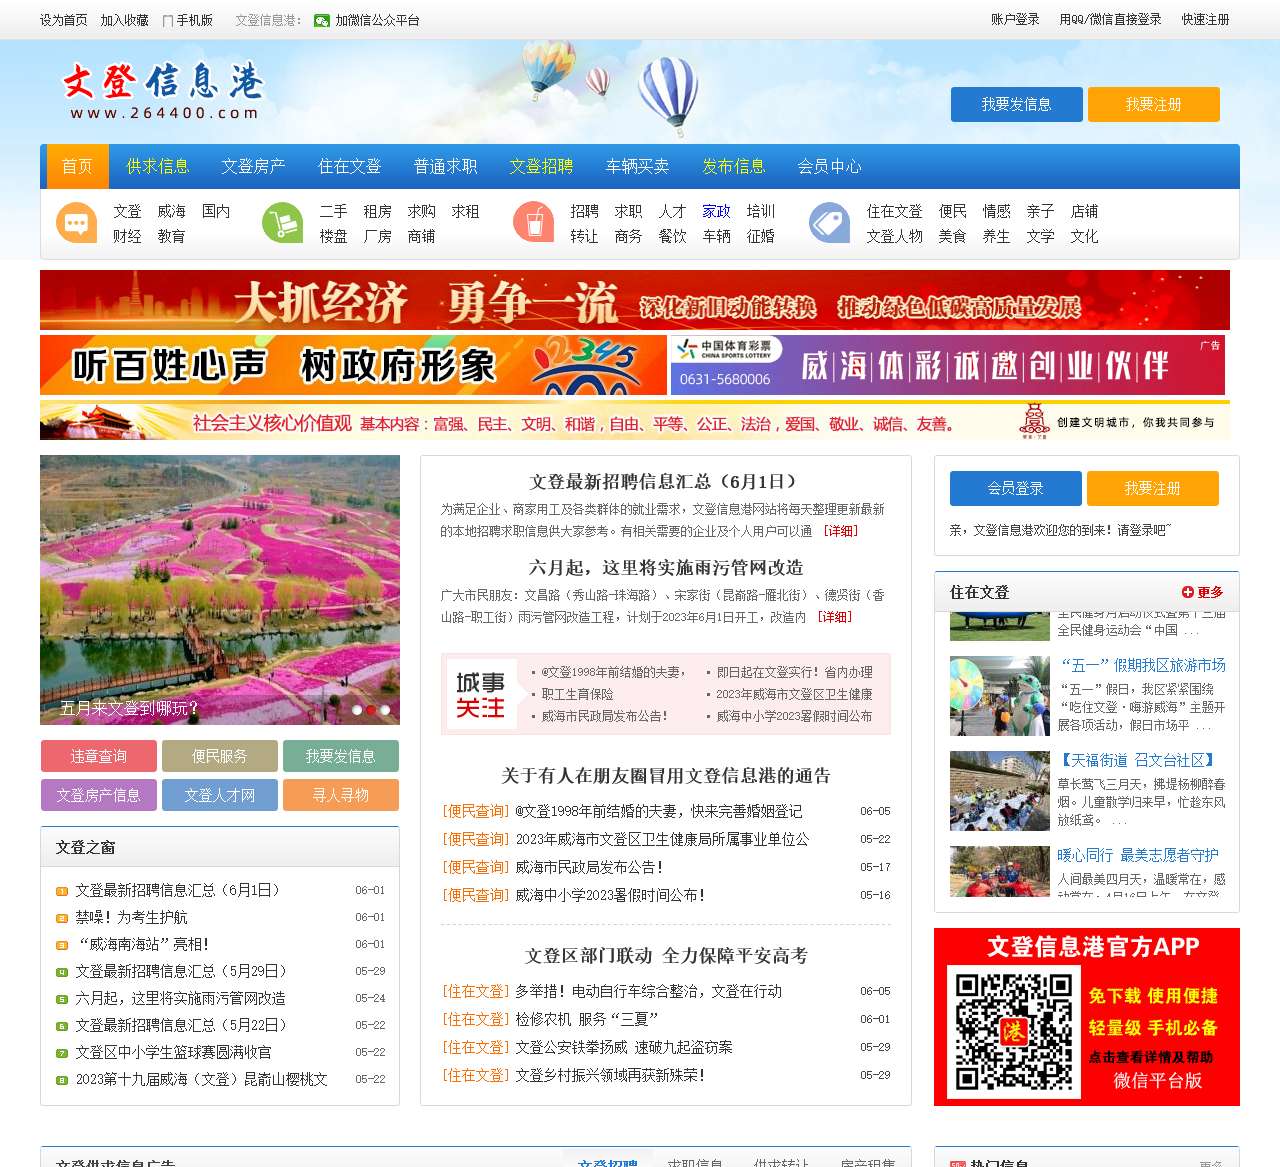Click the drink cup icon beside 招聘转让
Screen dimensions: 1280x1167
tap(534, 222)
